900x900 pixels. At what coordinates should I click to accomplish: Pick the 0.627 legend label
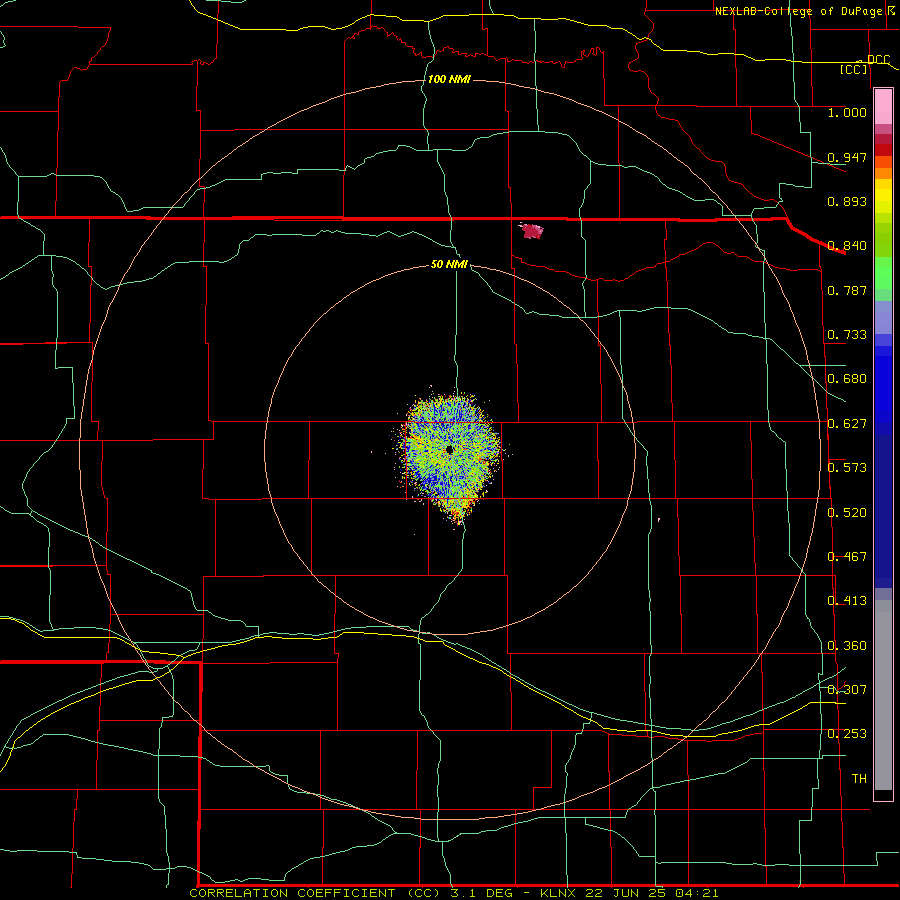tap(847, 424)
